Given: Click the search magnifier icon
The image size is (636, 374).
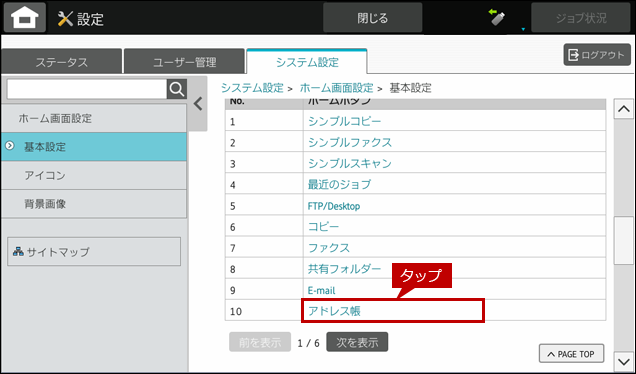Looking at the screenshot, I should (x=177, y=89).
